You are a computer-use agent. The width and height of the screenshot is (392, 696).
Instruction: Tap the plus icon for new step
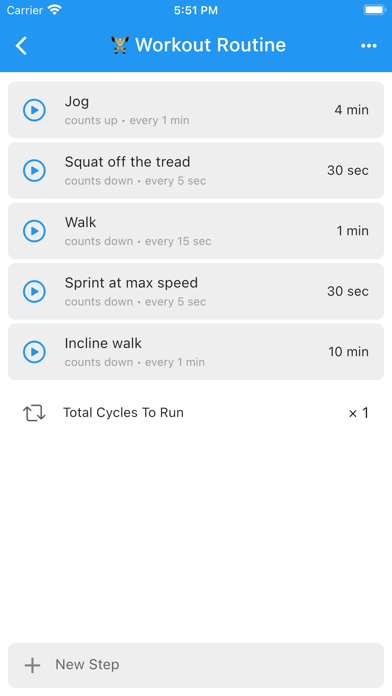pyautogui.click(x=32, y=665)
